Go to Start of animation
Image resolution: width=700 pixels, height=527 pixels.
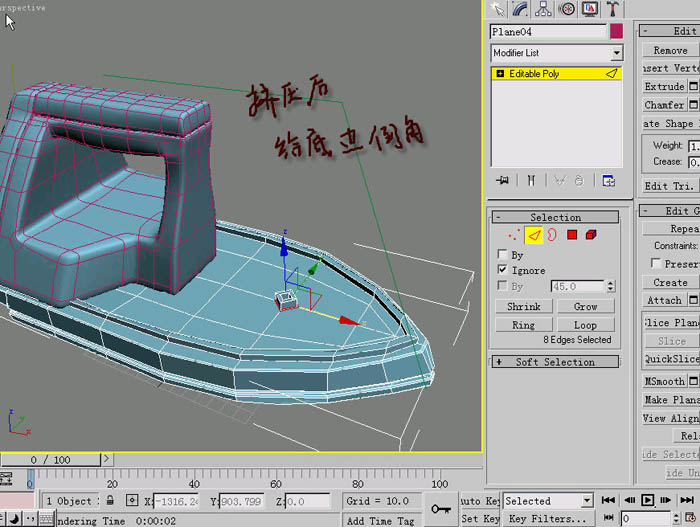pyautogui.click(x=608, y=500)
